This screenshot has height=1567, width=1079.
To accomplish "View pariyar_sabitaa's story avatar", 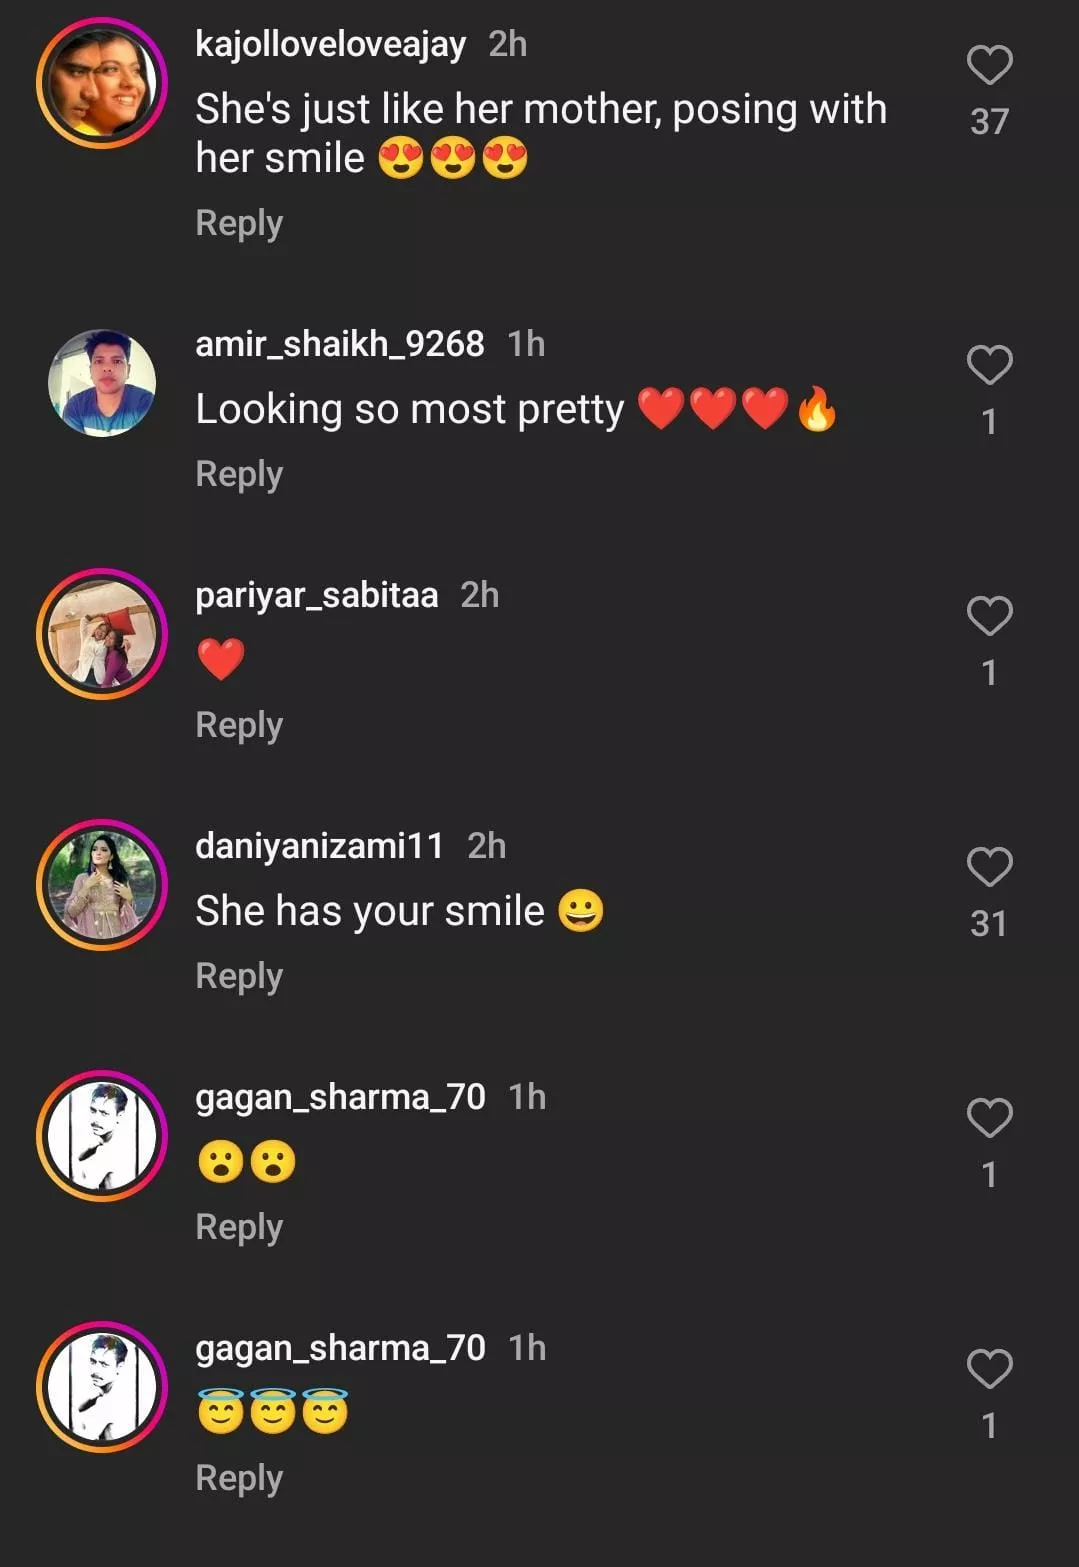I will click(102, 634).
